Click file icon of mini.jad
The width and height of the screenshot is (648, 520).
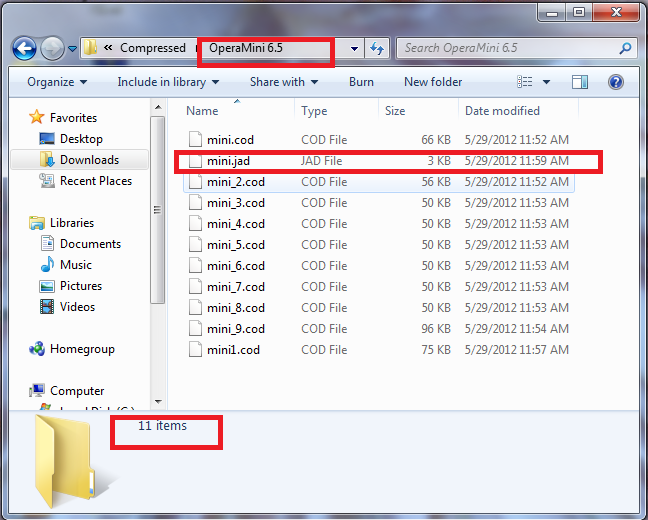click(x=195, y=161)
